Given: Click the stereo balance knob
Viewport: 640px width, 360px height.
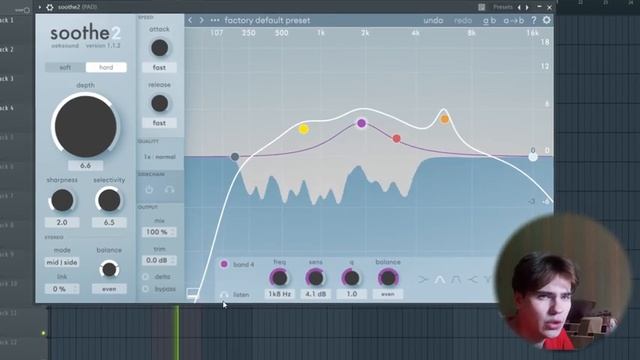Looking at the screenshot, I should click(x=109, y=269).
